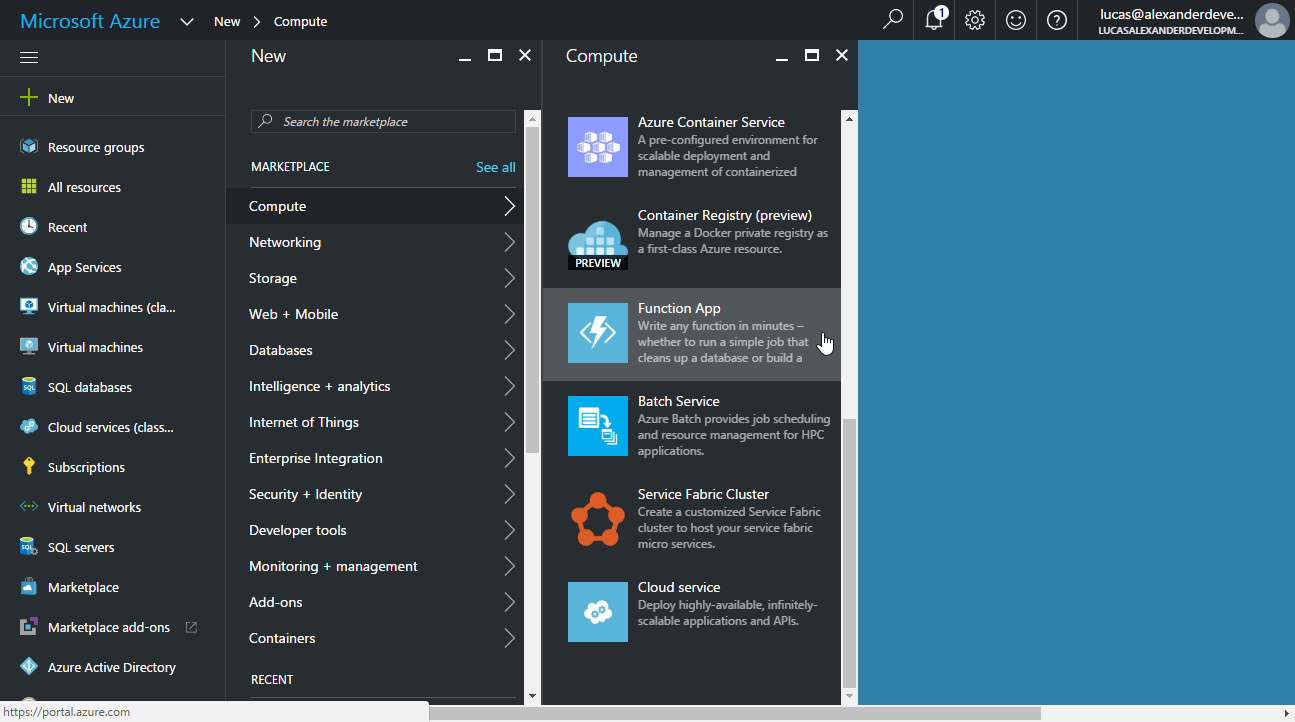
Task: Click the Azure Container Service title
Action: [712, 122]
